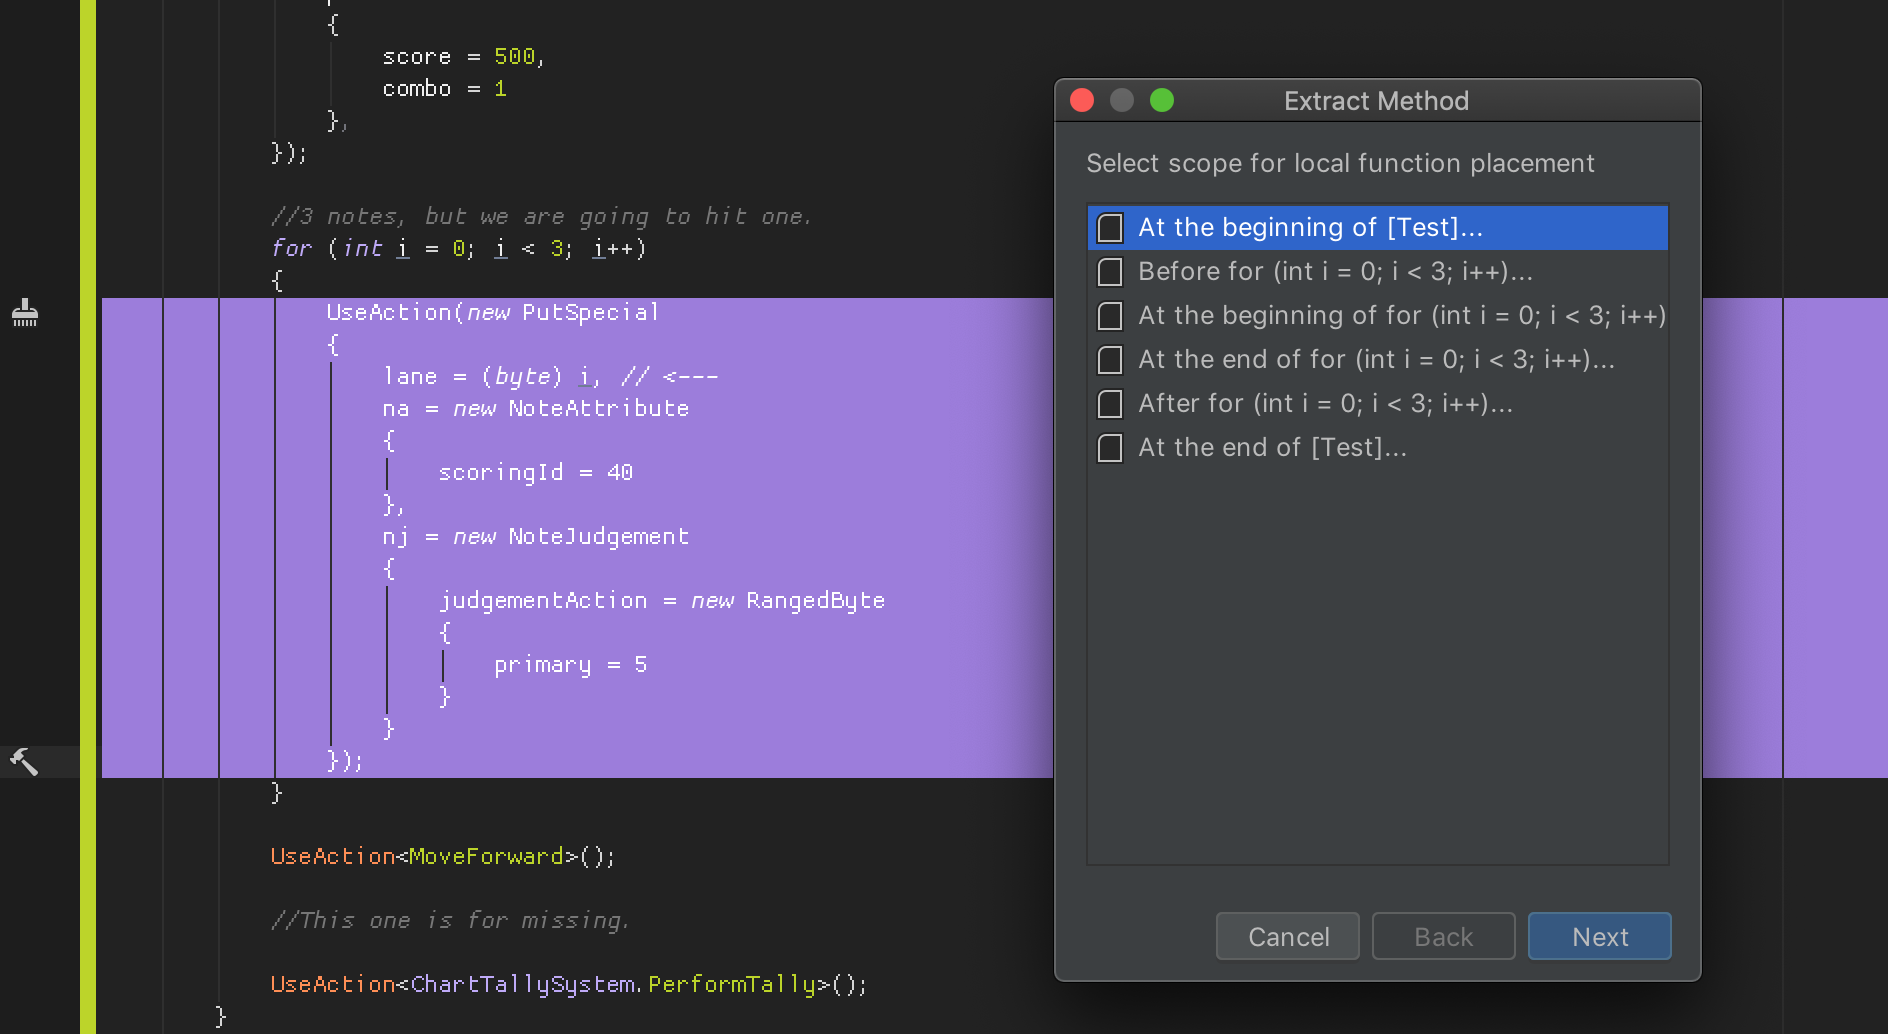Click the broom cleanup gutter icon
This screenshot has height=1034, width=1888.
pos(25,313)
